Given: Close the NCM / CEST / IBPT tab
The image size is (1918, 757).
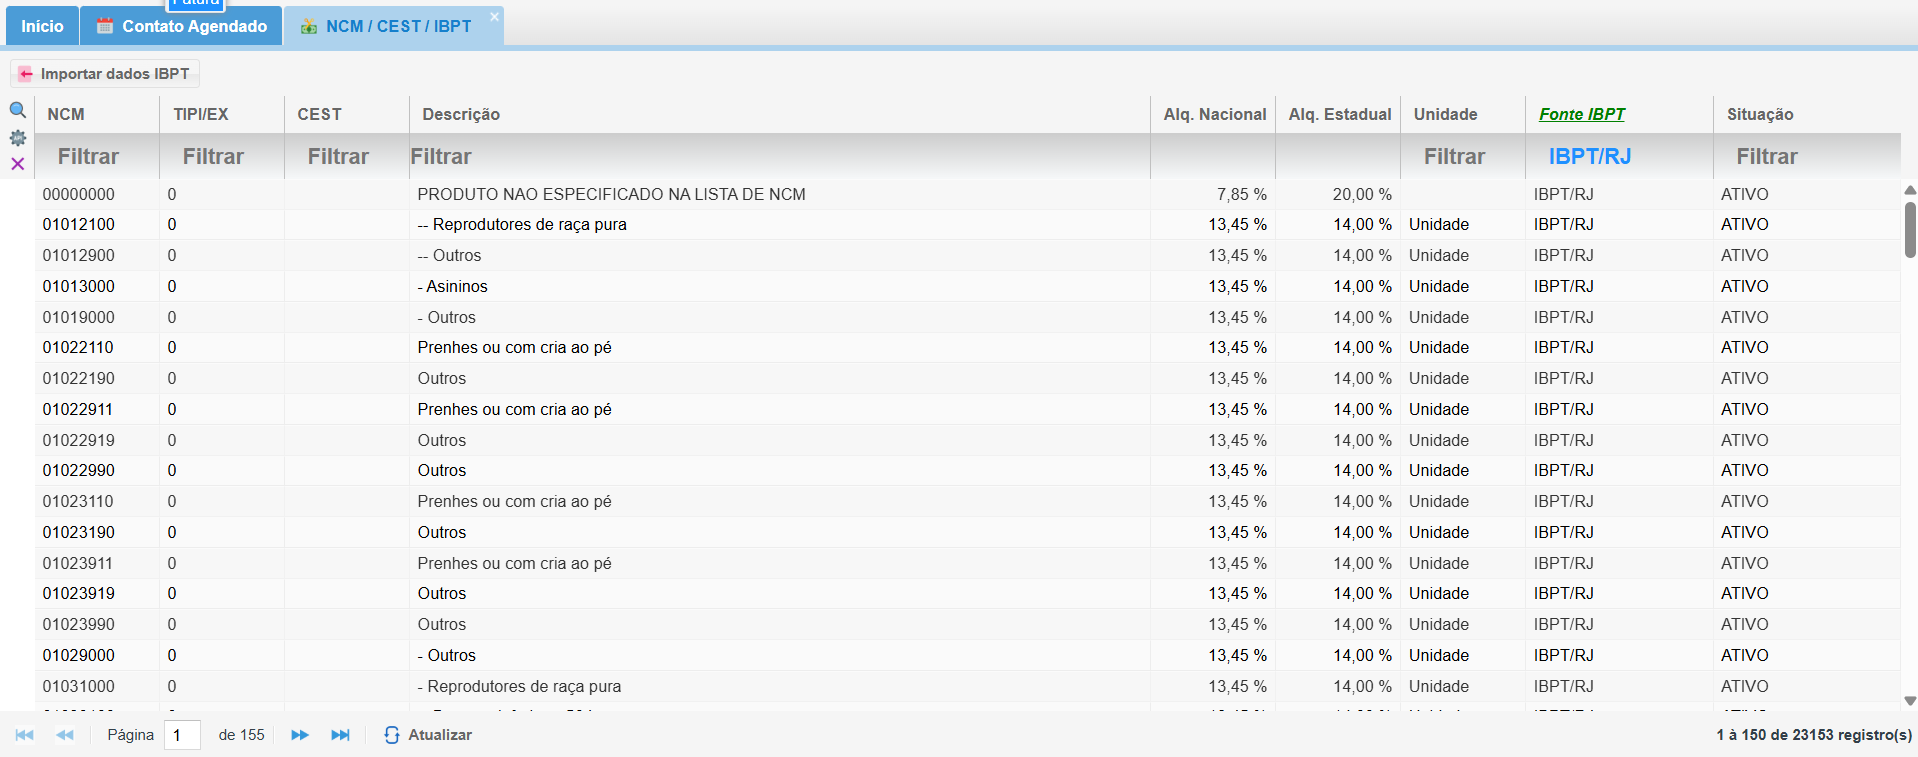Looking at the screenshot, I should [x=494, y=17].
